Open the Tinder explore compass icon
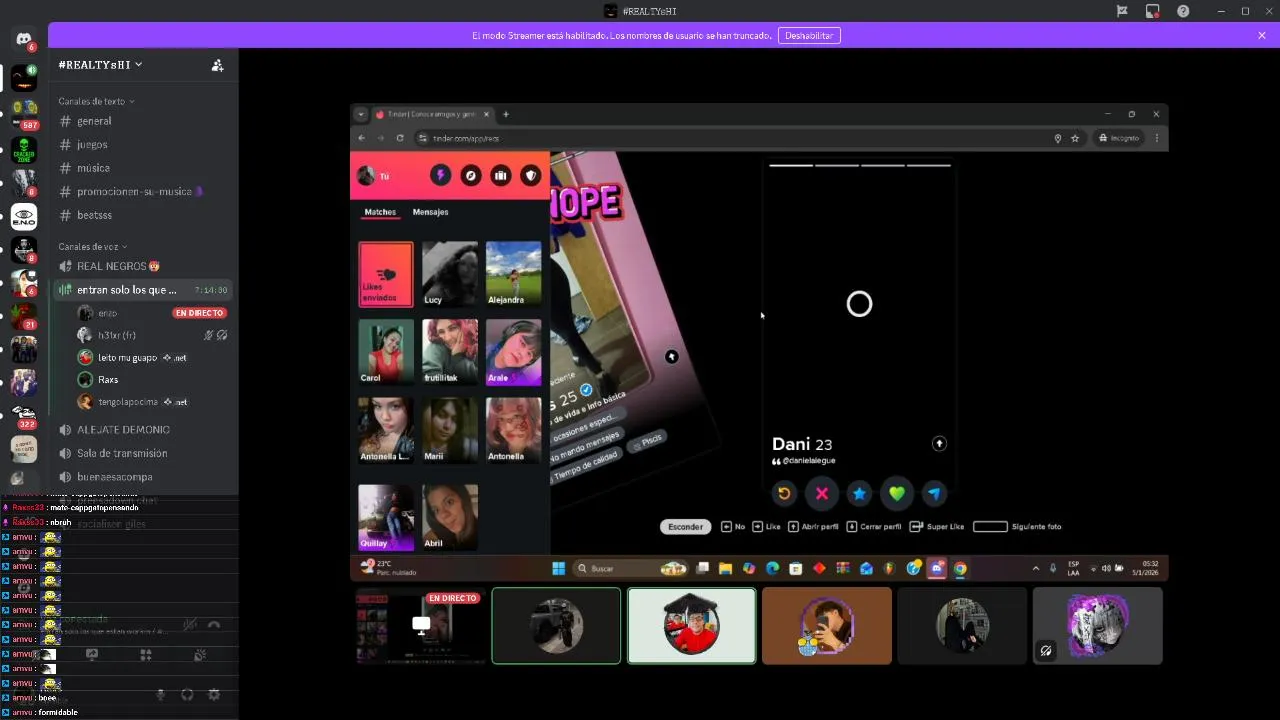 pyautogui.click(x=470, y=175)
